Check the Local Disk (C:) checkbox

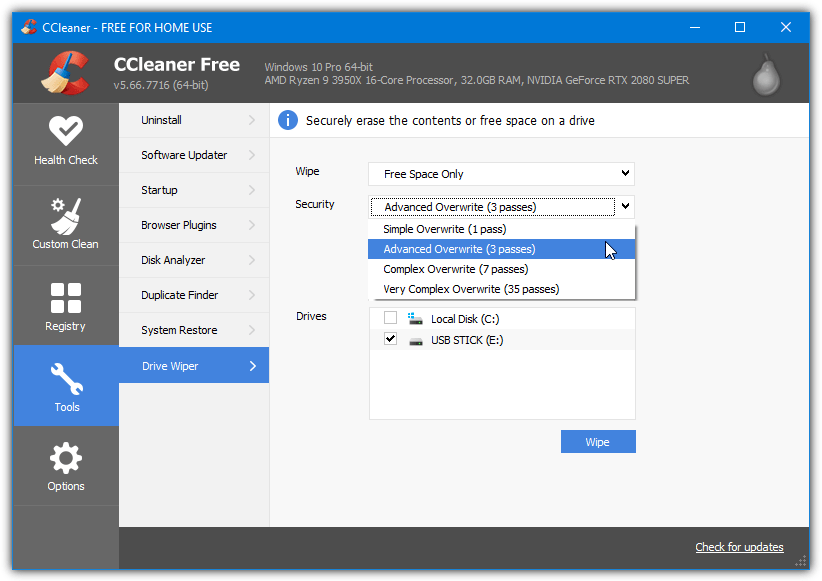(390, 318)
